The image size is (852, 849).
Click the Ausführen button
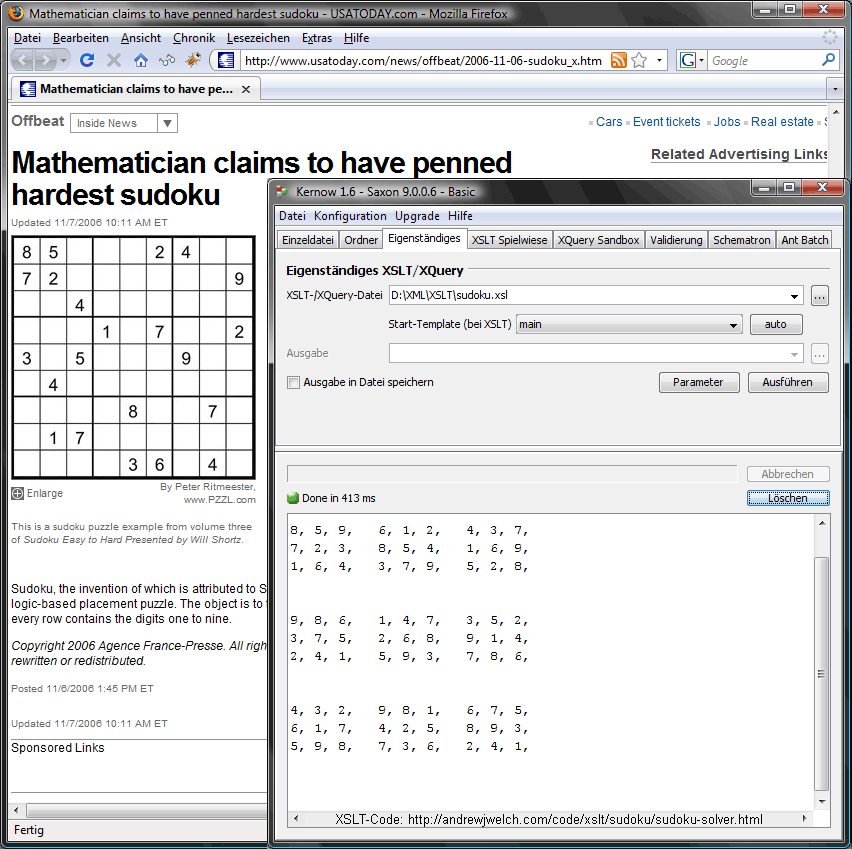787,383
